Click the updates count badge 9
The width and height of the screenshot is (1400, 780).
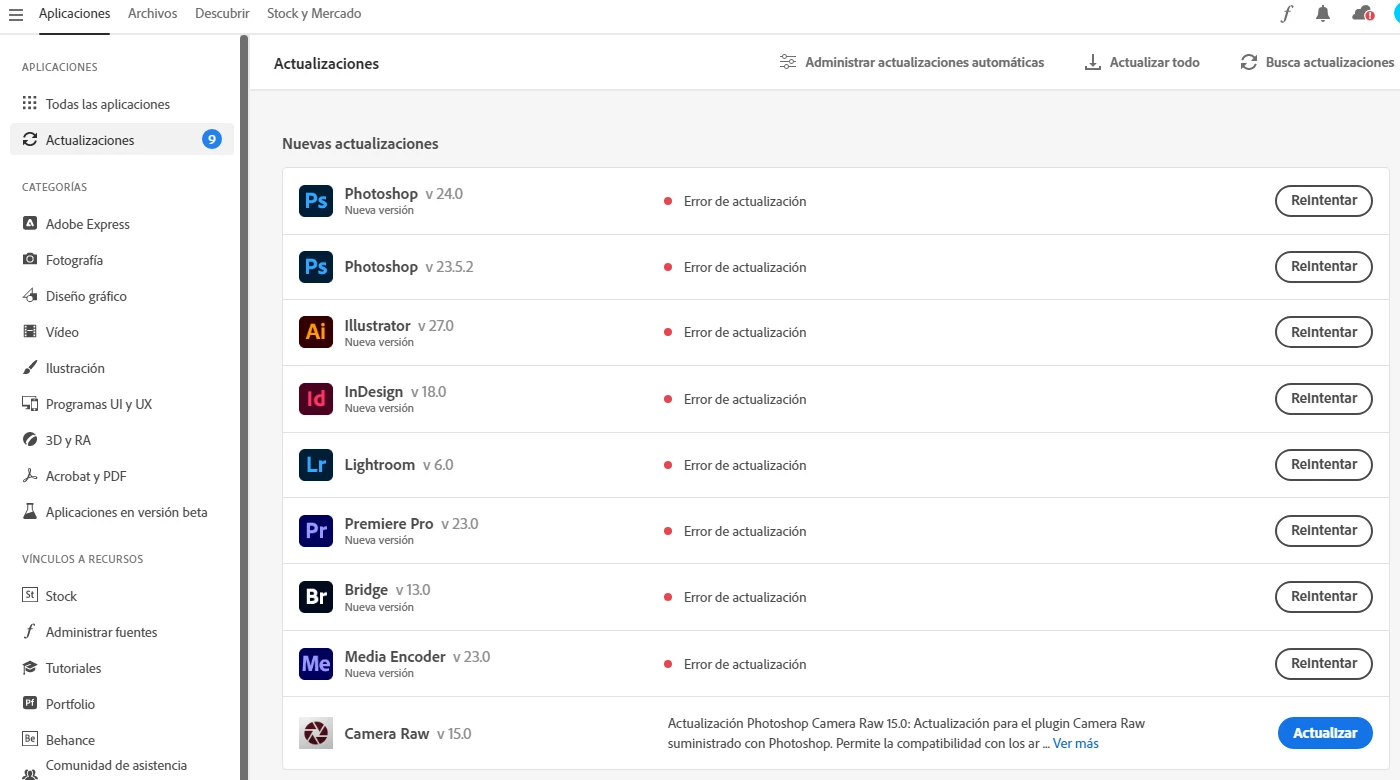pos(212,140)
